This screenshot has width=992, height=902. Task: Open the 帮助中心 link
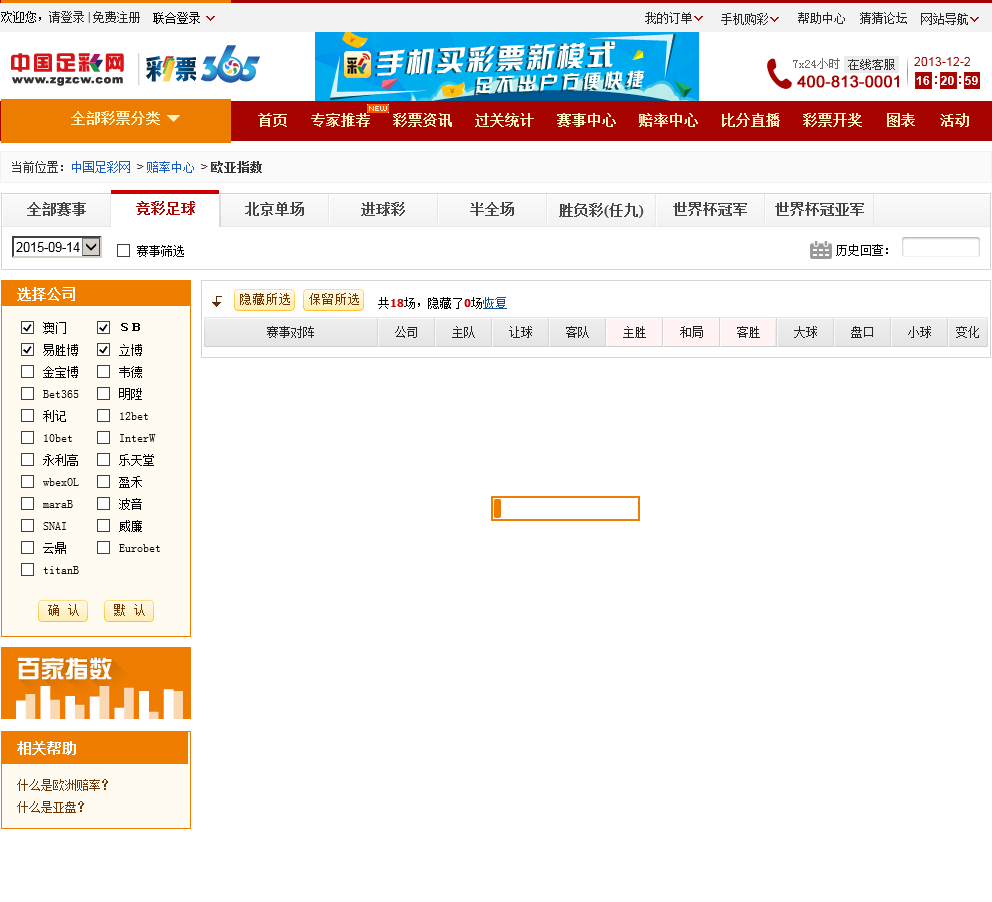click(821, 18)
